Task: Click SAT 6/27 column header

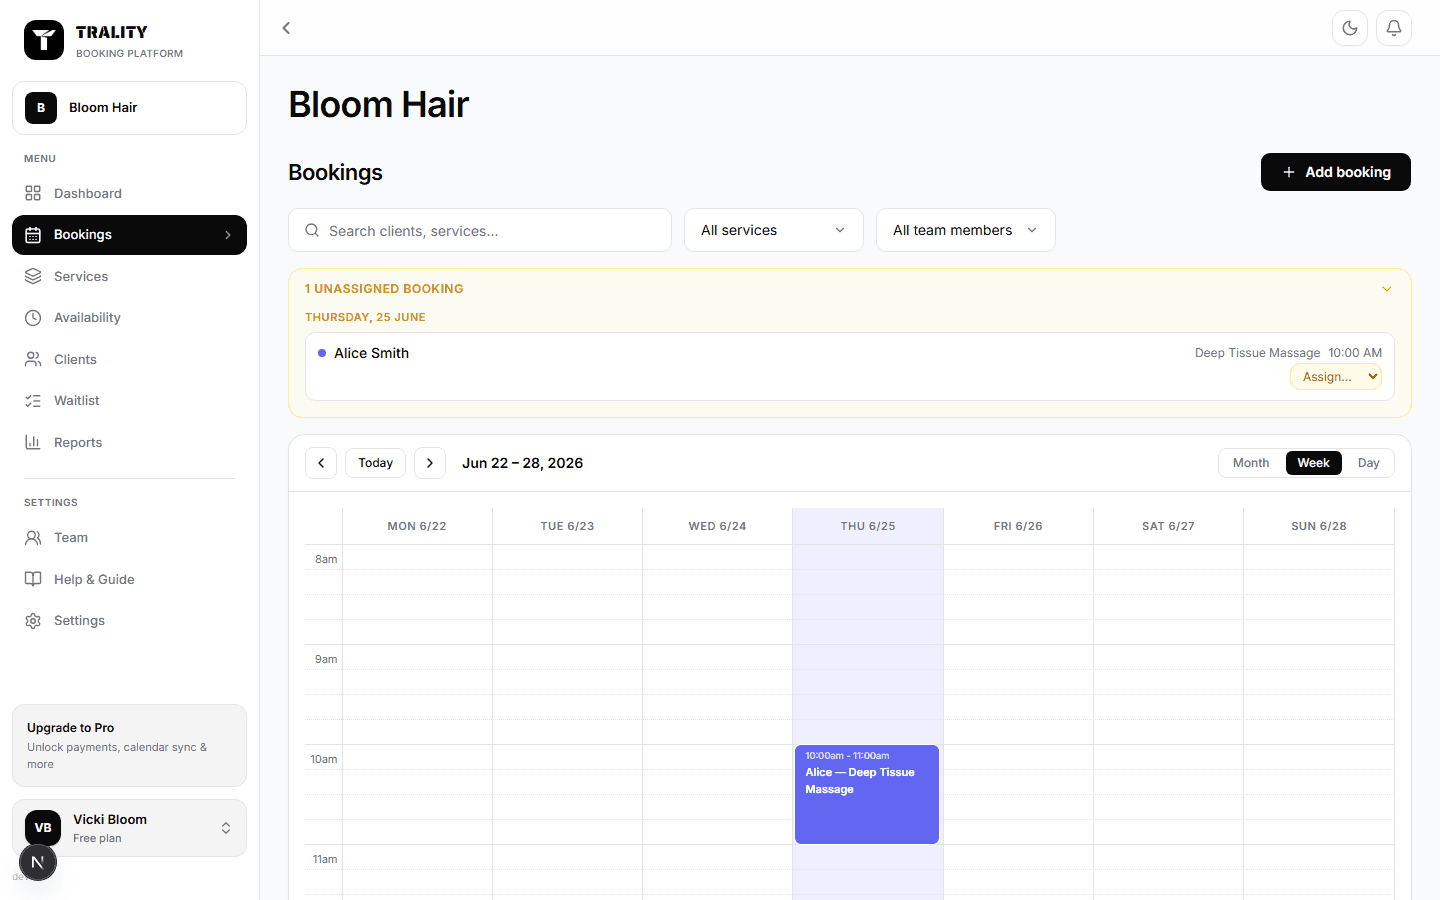Action: pyautogui.click(x=1168, y=526)
